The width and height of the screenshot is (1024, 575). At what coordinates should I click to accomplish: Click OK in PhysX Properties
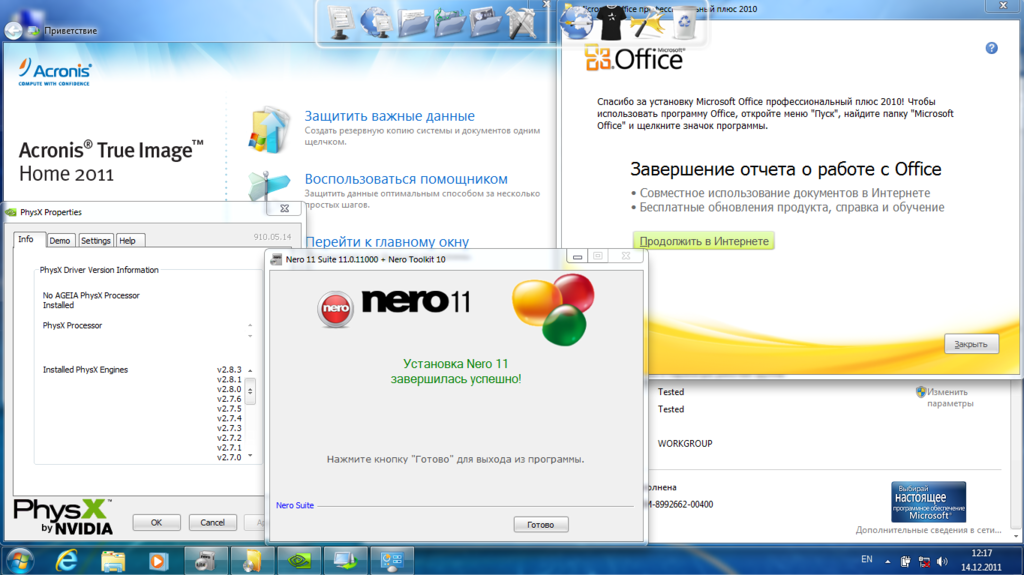pos(157,523)
